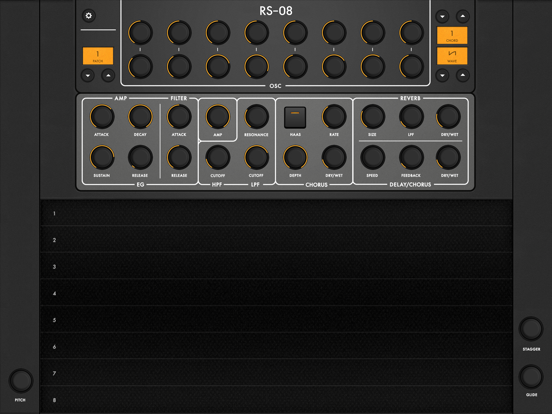The image size is (552, 414).
Task: Click the Resonance knob in filter section
Action: [x=256, y=117]
